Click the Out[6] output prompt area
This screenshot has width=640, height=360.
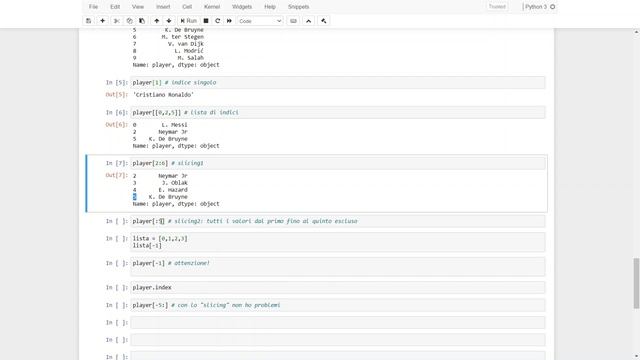click(116, 124)
